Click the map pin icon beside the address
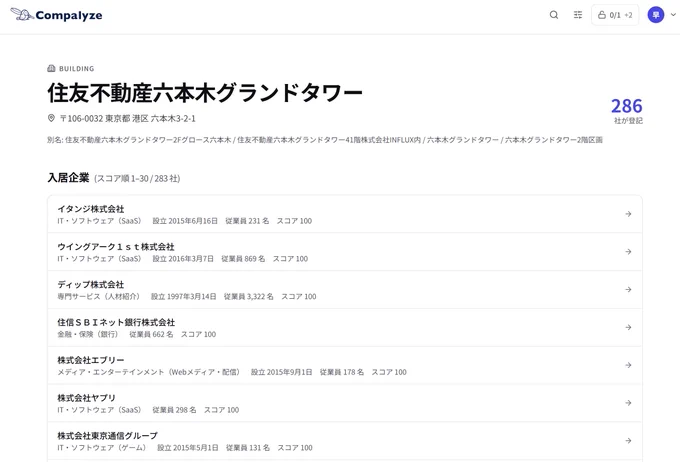The width and height of the screenshot is (680, 462). coord(51,118)
